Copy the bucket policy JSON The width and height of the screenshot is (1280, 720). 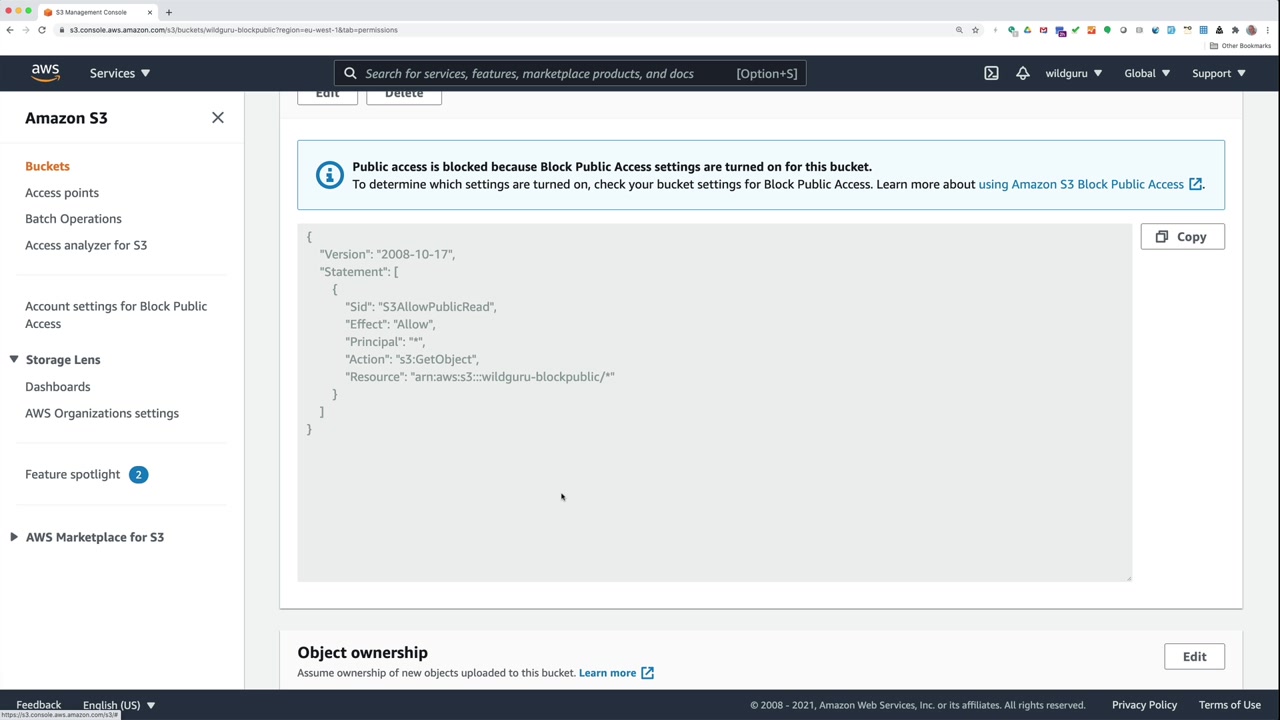[1182, 237]
